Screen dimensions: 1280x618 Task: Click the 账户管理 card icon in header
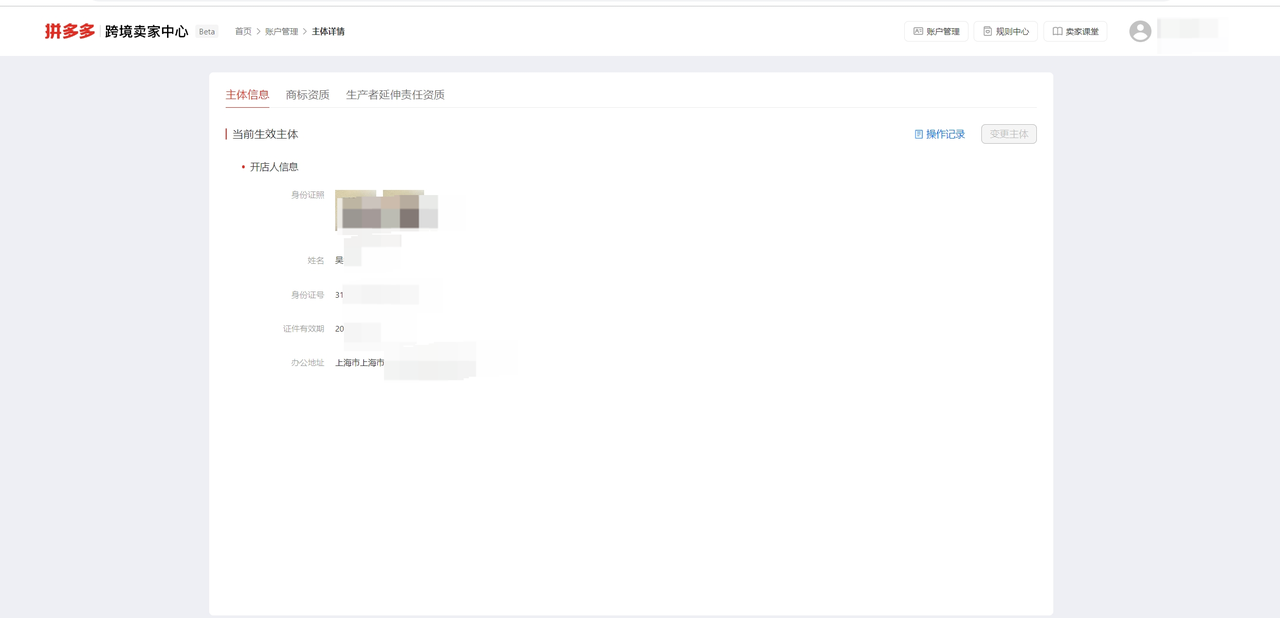click(x=918, y=32)
